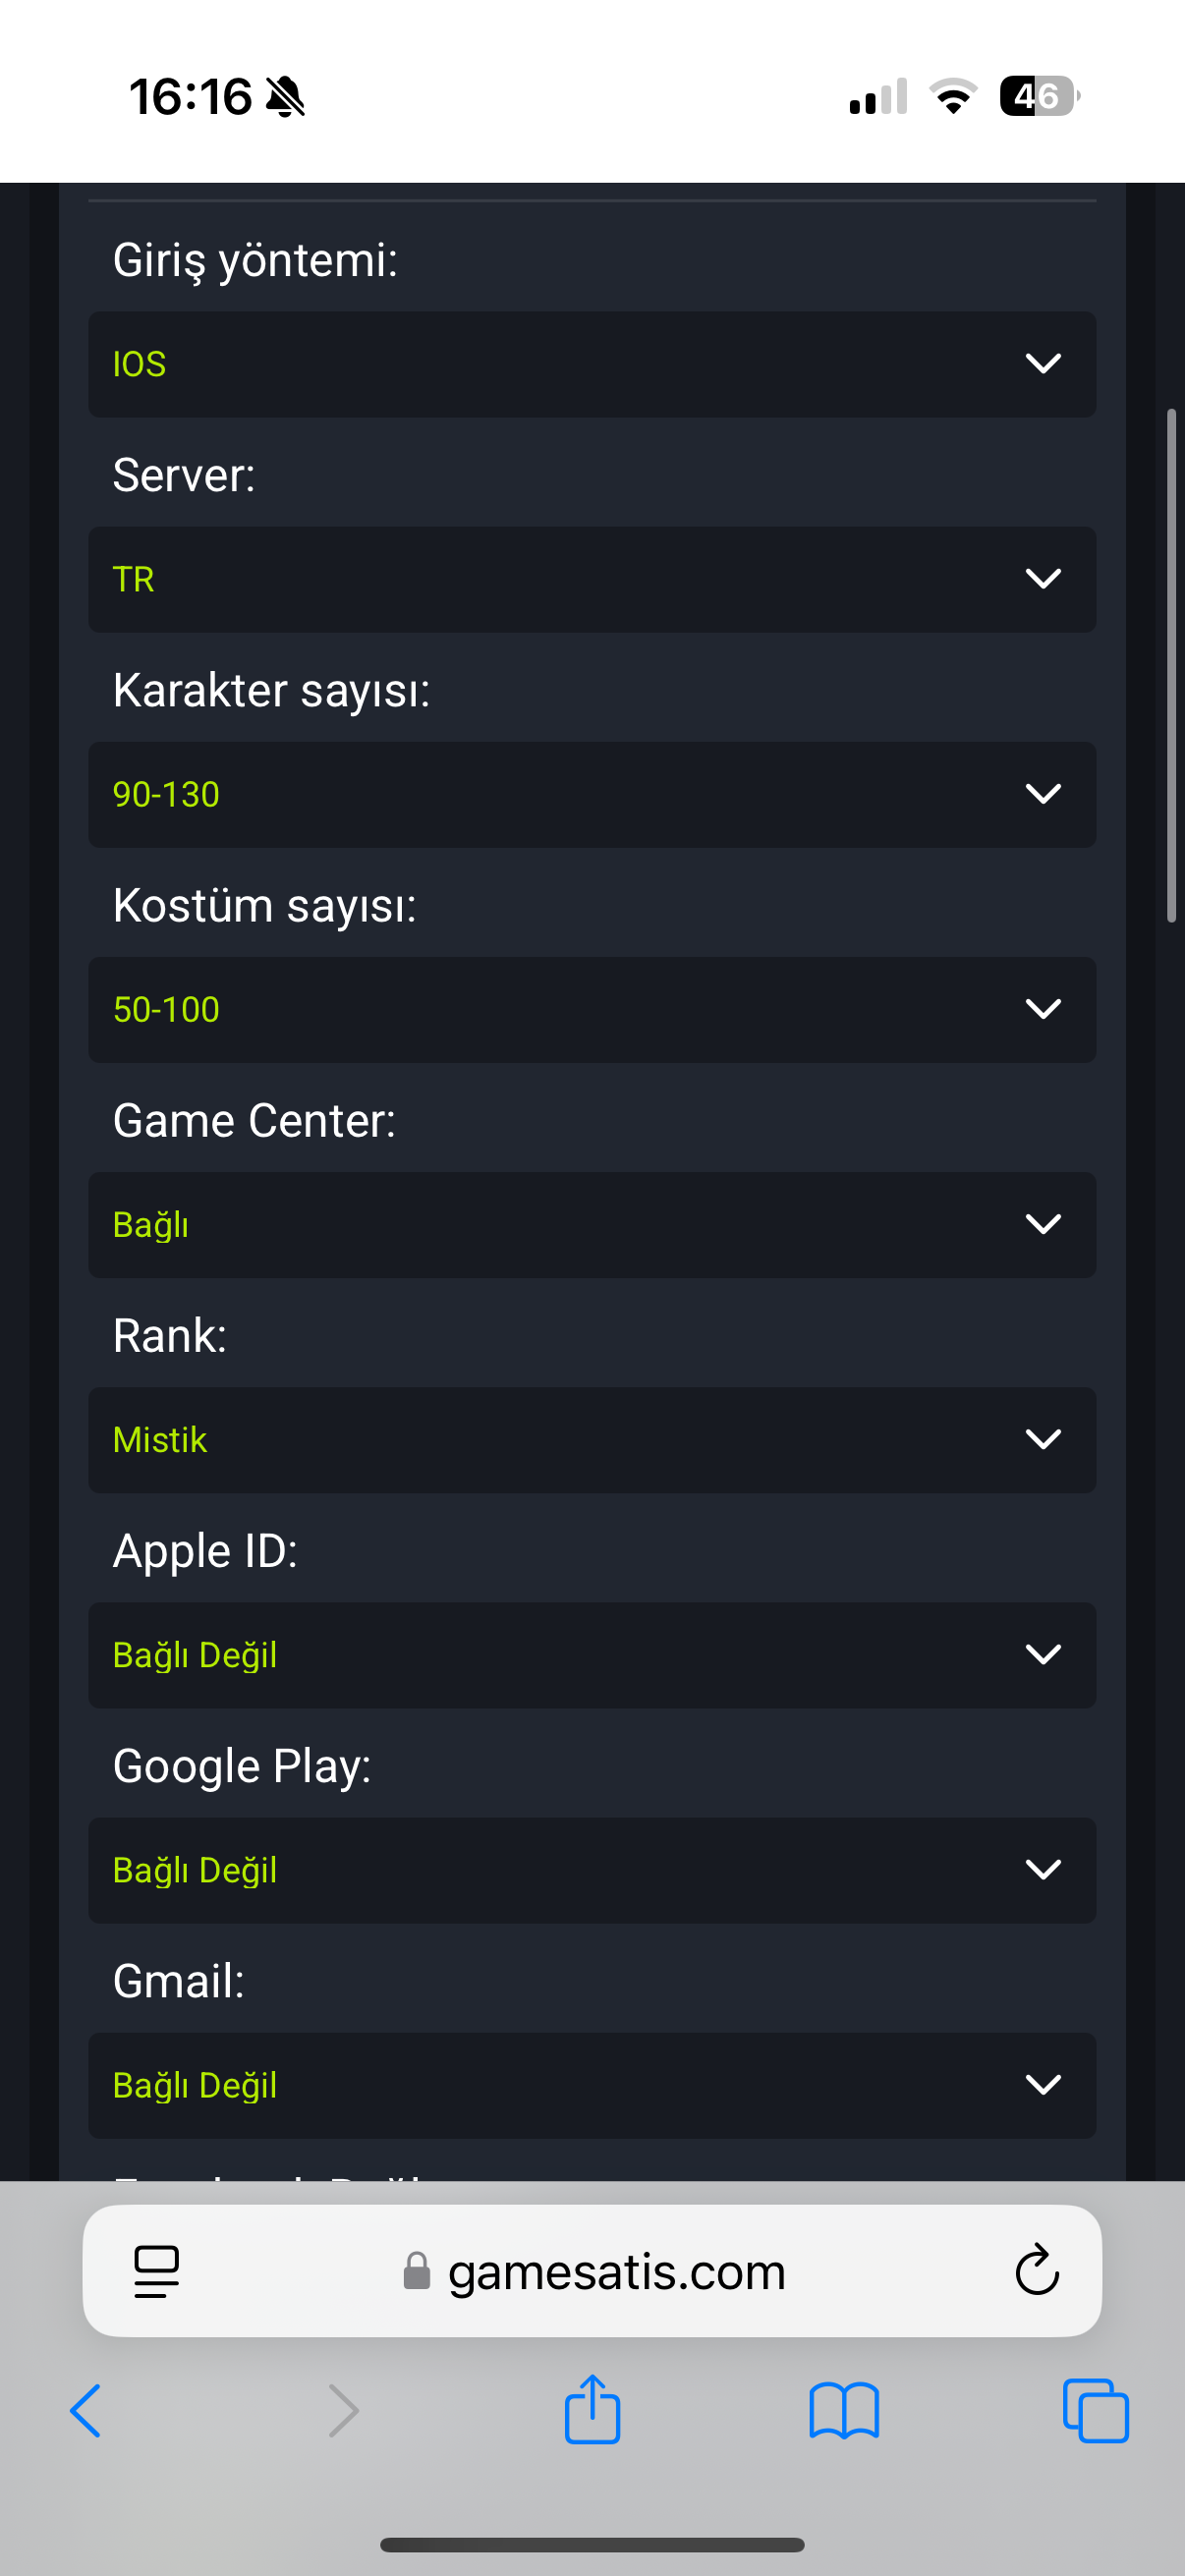Tap the lock icon beside gamesatis.com
This screenshot has width=1185, height=2576.
(416, 2271)
